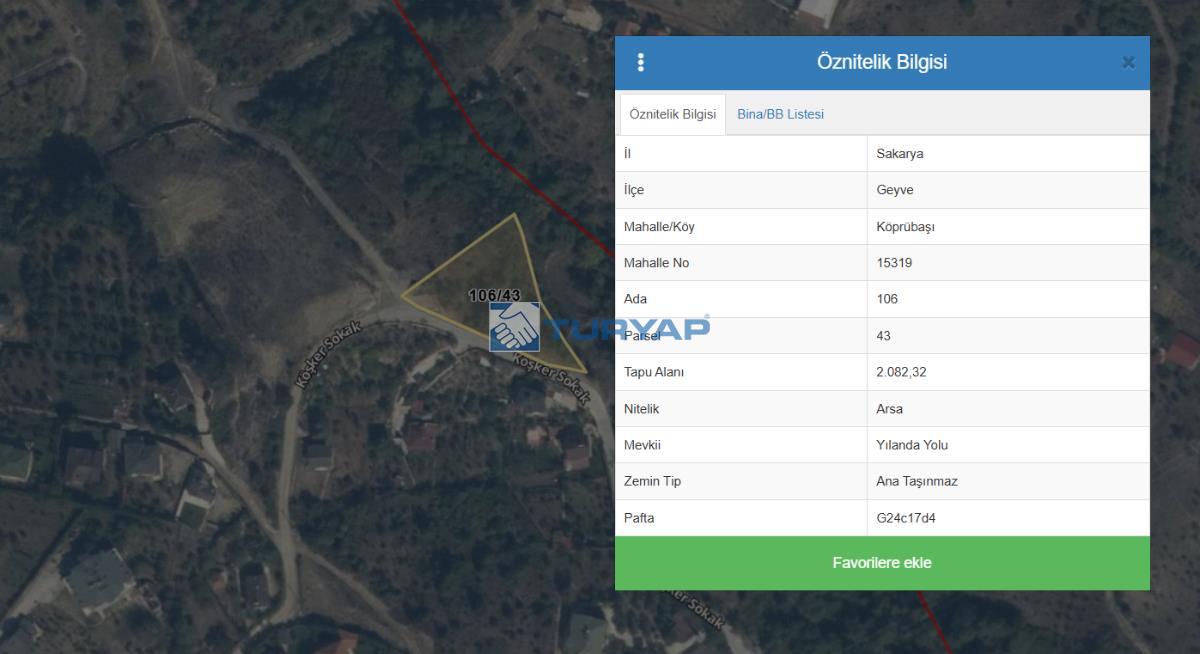Screen dimensions: 1200x654
Task: Select the Tapu Alanı value 2.082,32
Action: pyautogui.click(x=899, y=372)
